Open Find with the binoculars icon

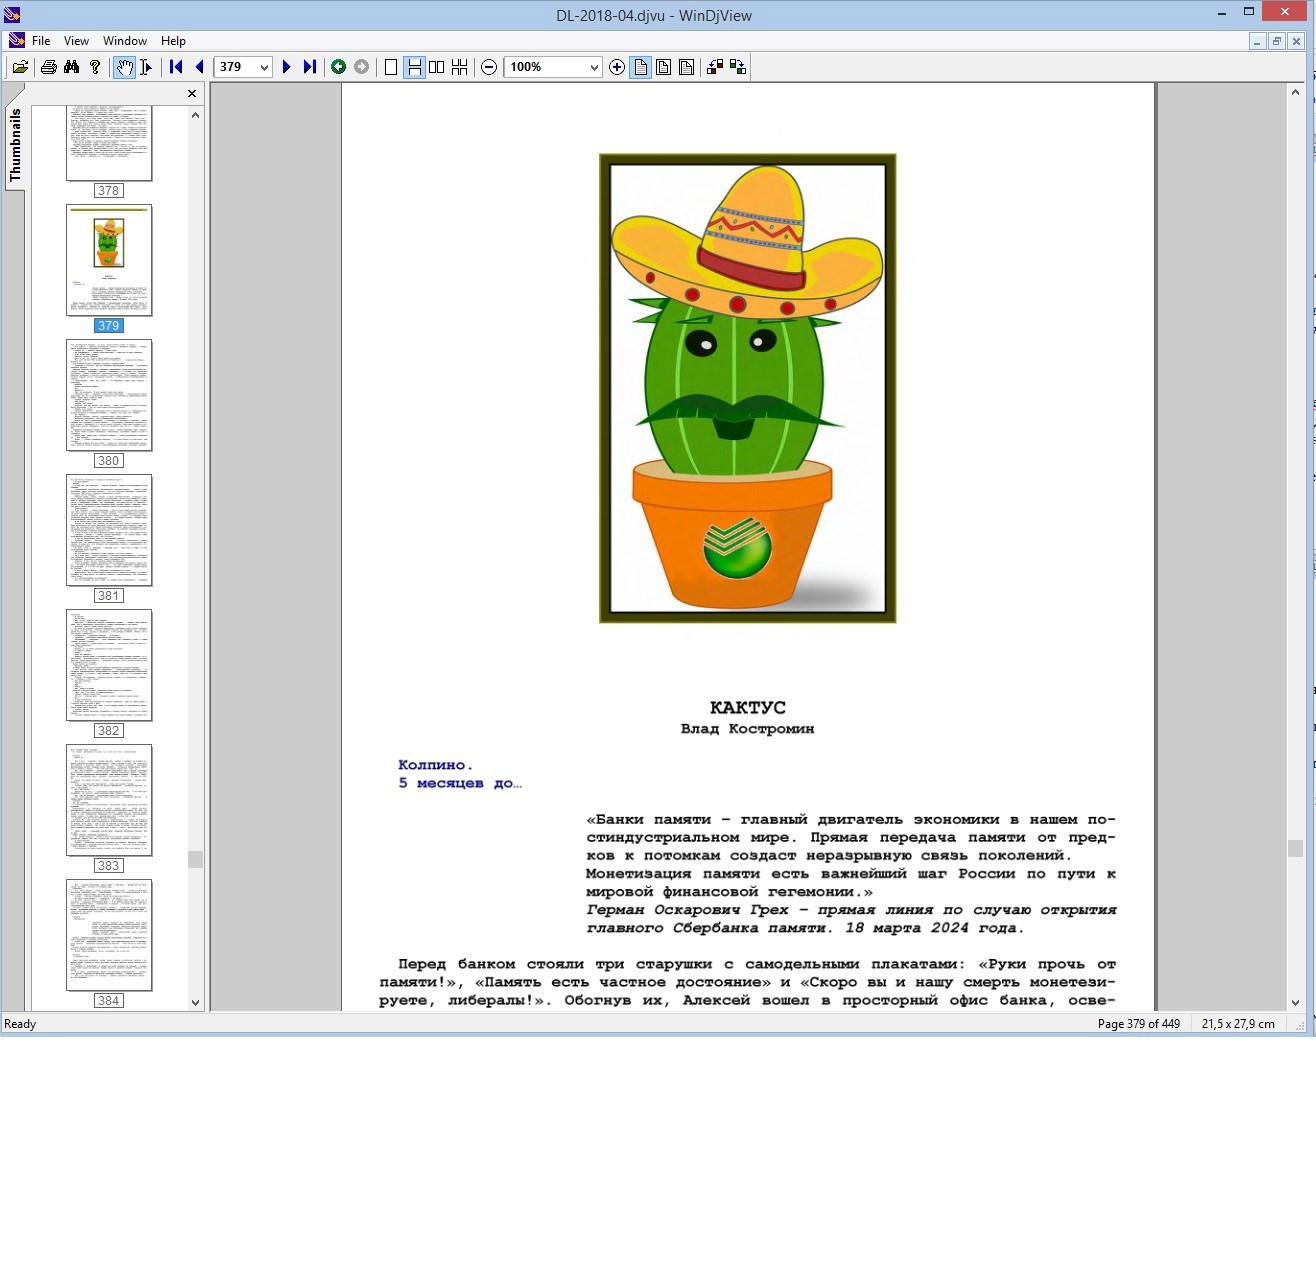(x=71, y=67)
